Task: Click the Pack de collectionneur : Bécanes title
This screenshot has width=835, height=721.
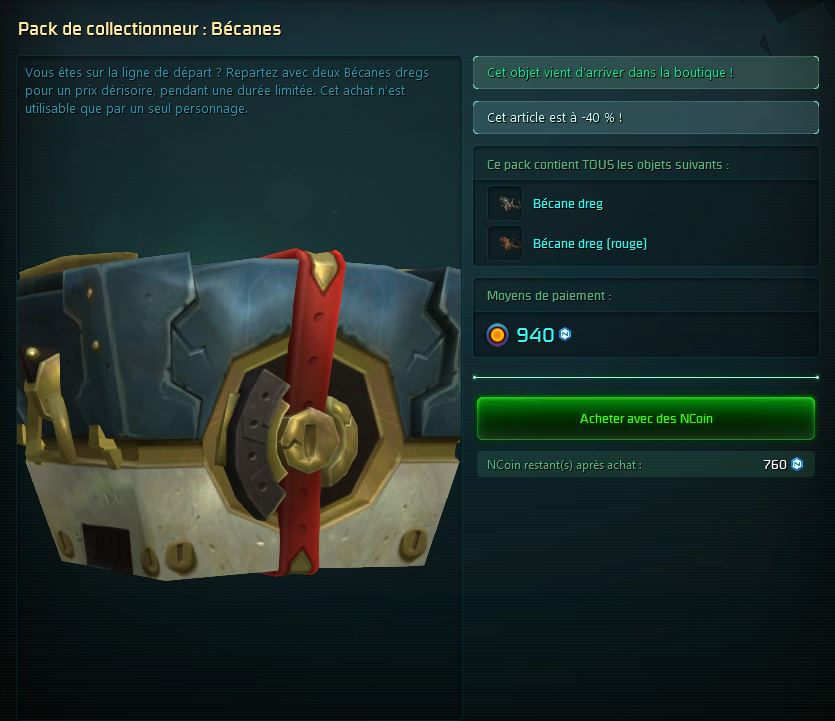Action: point(150,29)
